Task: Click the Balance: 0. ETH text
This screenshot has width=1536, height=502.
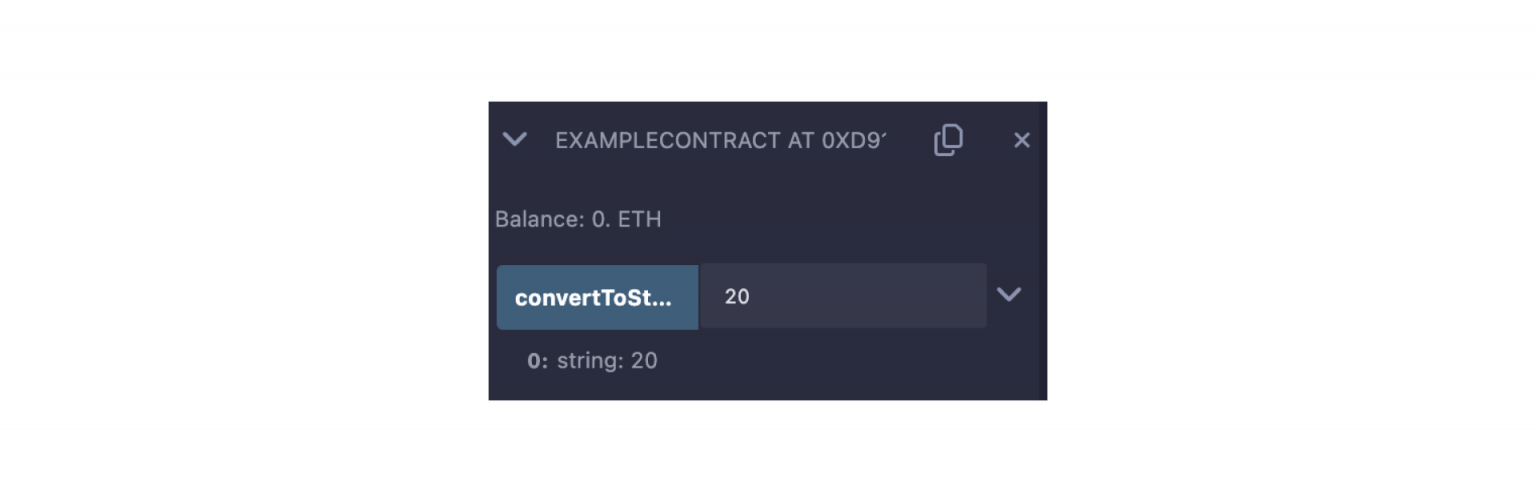Action: coord(578,219)
